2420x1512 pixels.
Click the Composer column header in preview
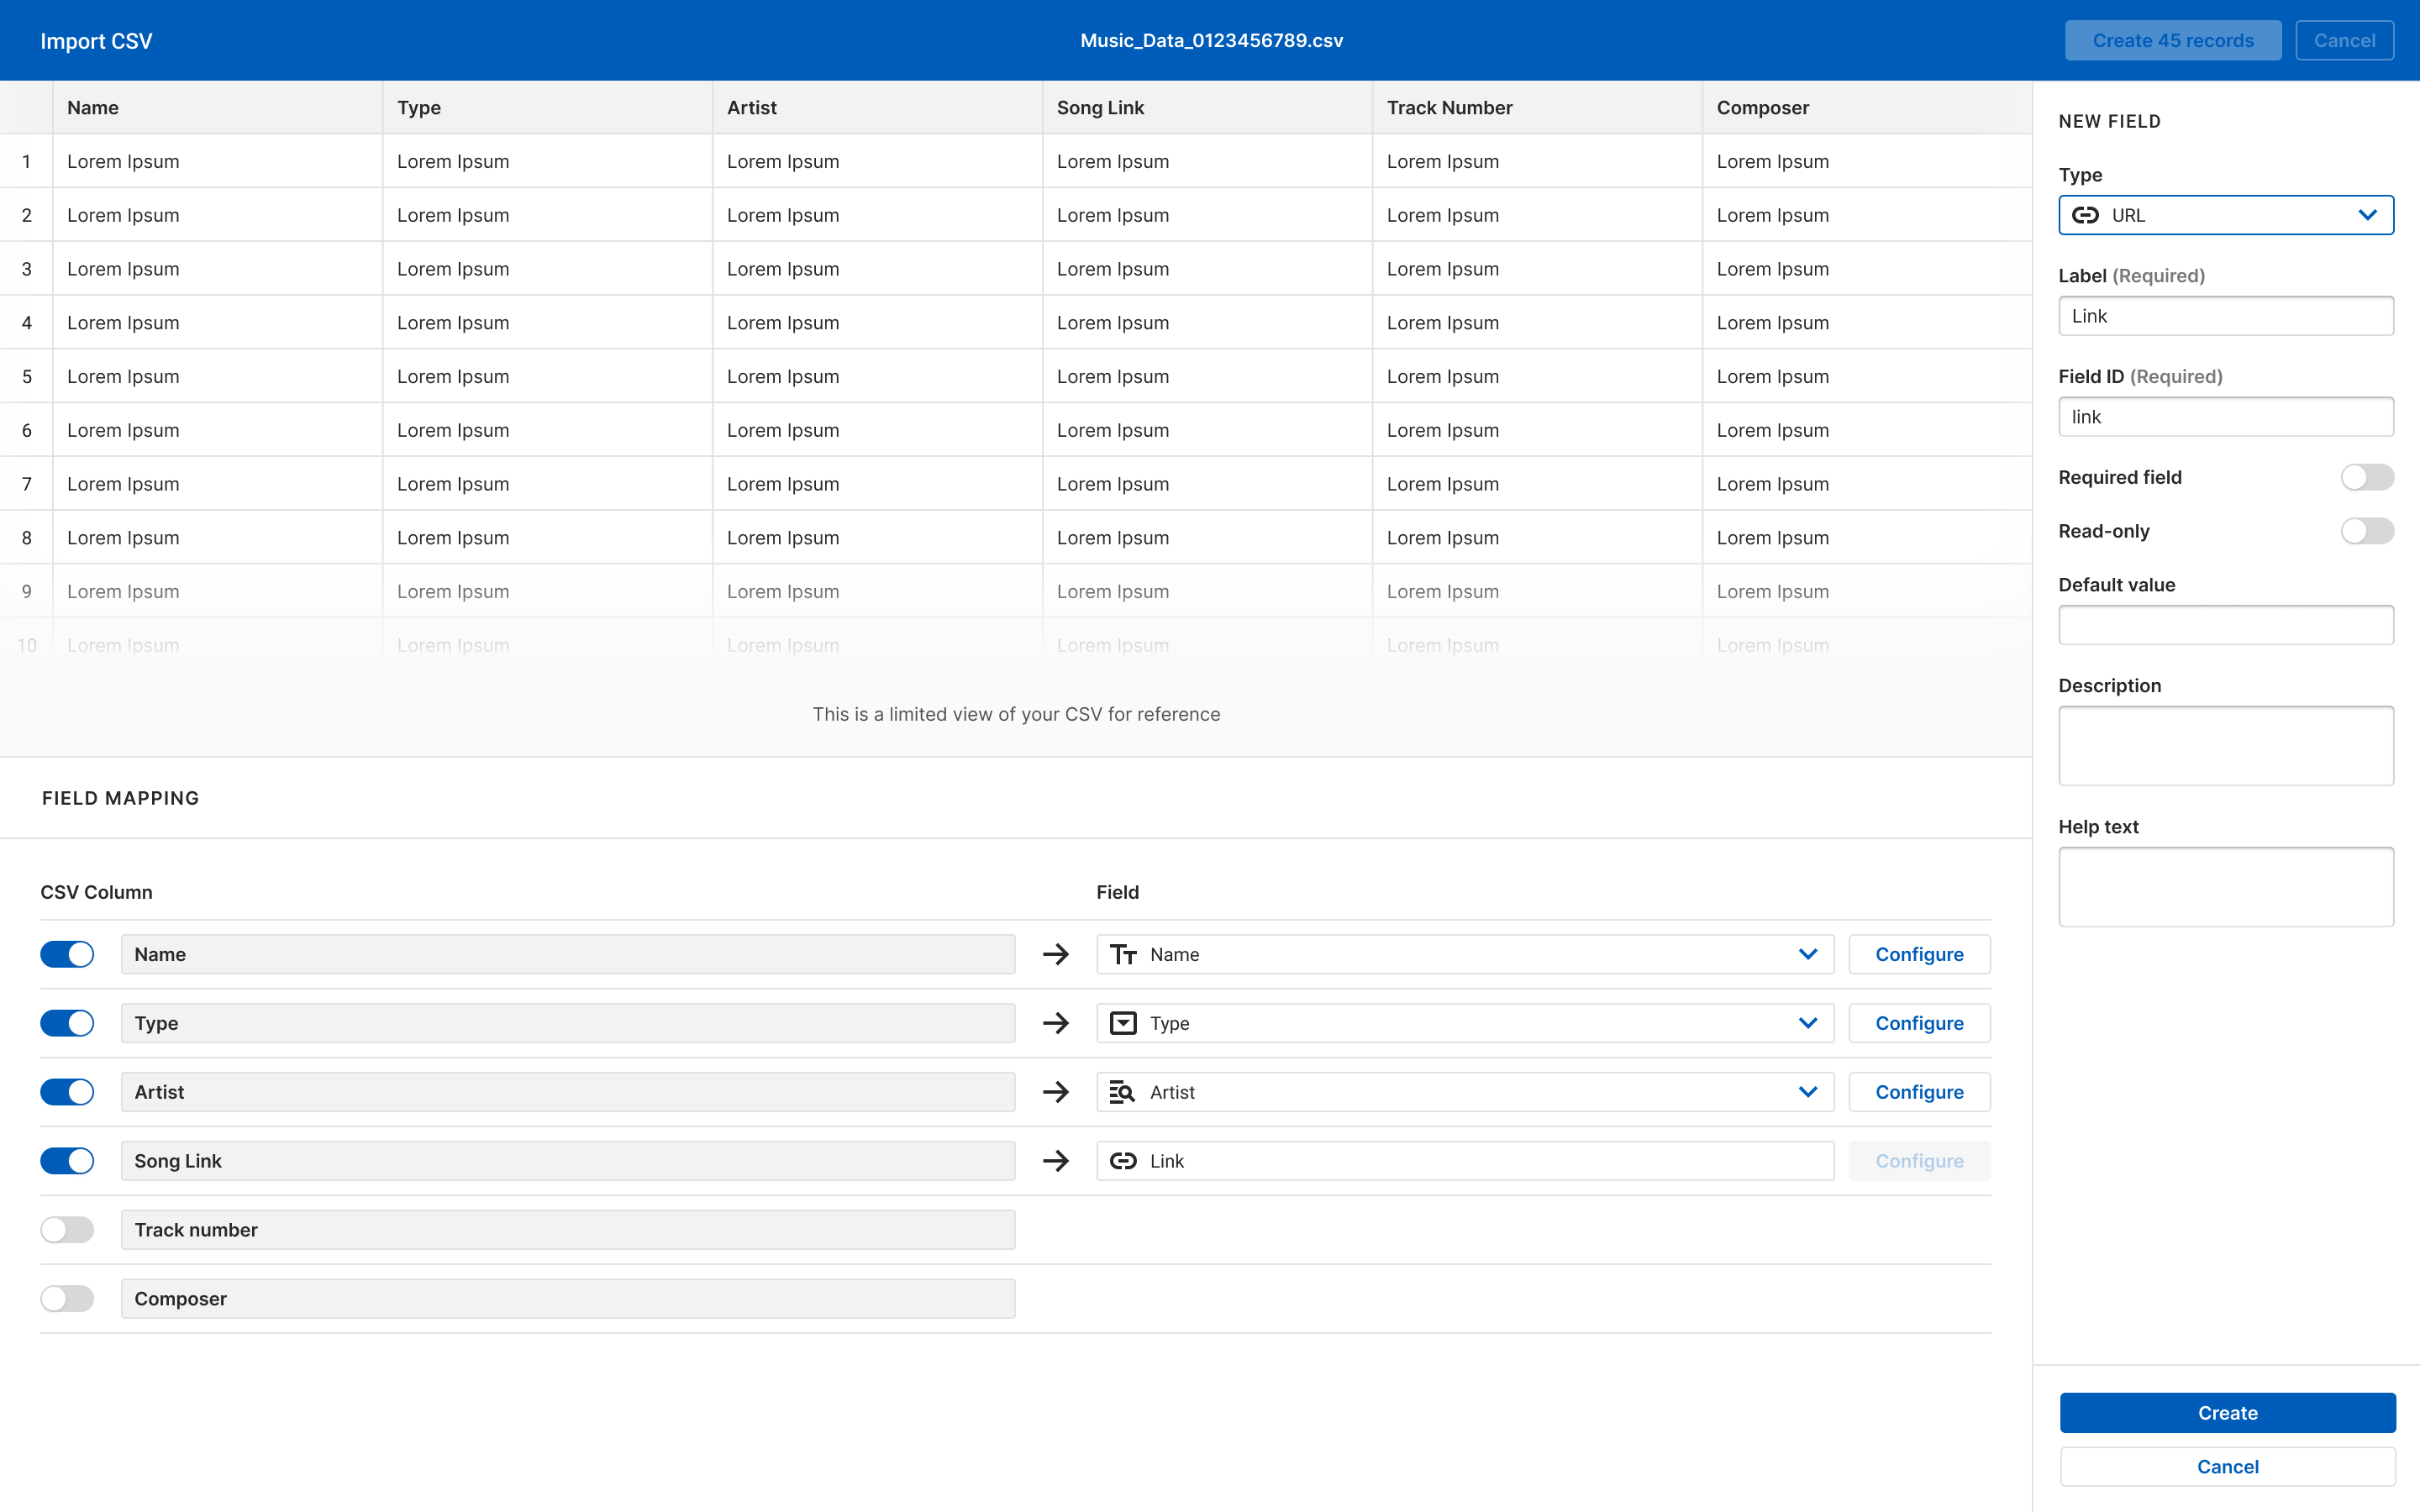tap(1762, 108)
